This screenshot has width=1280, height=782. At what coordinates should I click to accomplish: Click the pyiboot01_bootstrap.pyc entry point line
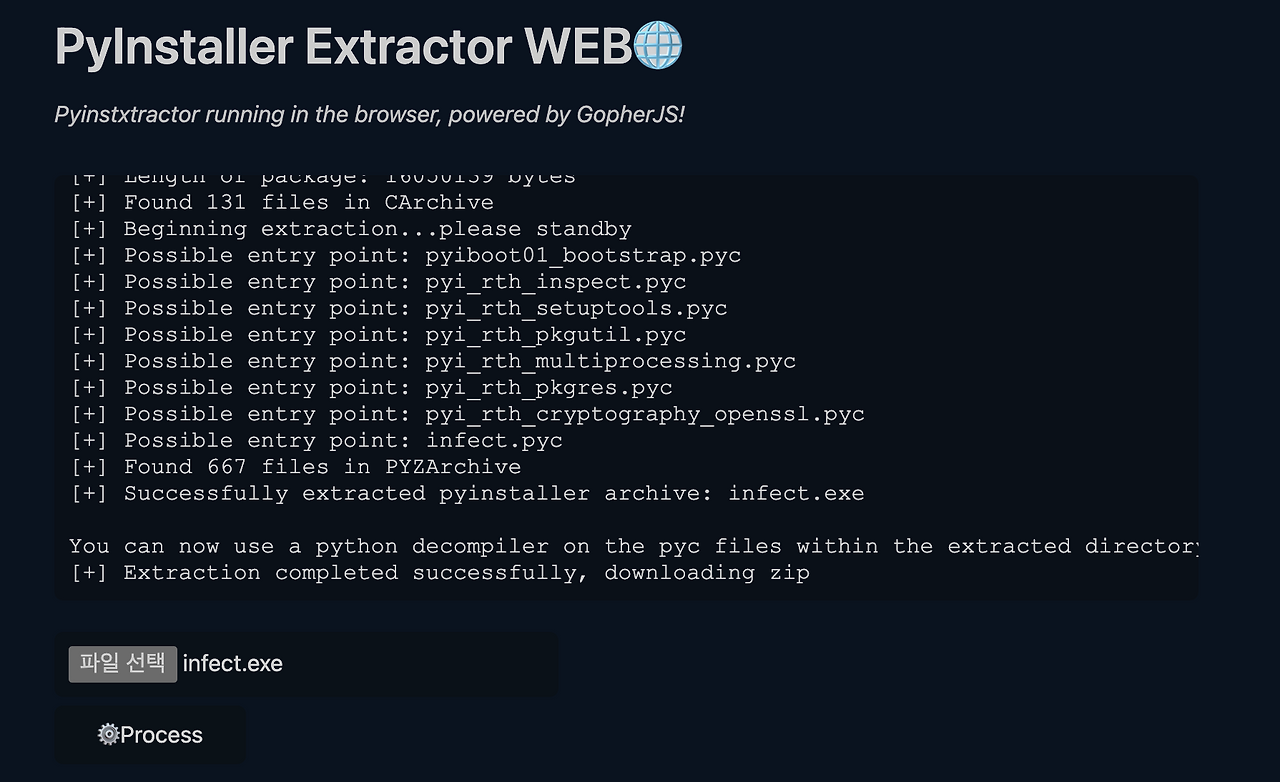tap(406, 255)
